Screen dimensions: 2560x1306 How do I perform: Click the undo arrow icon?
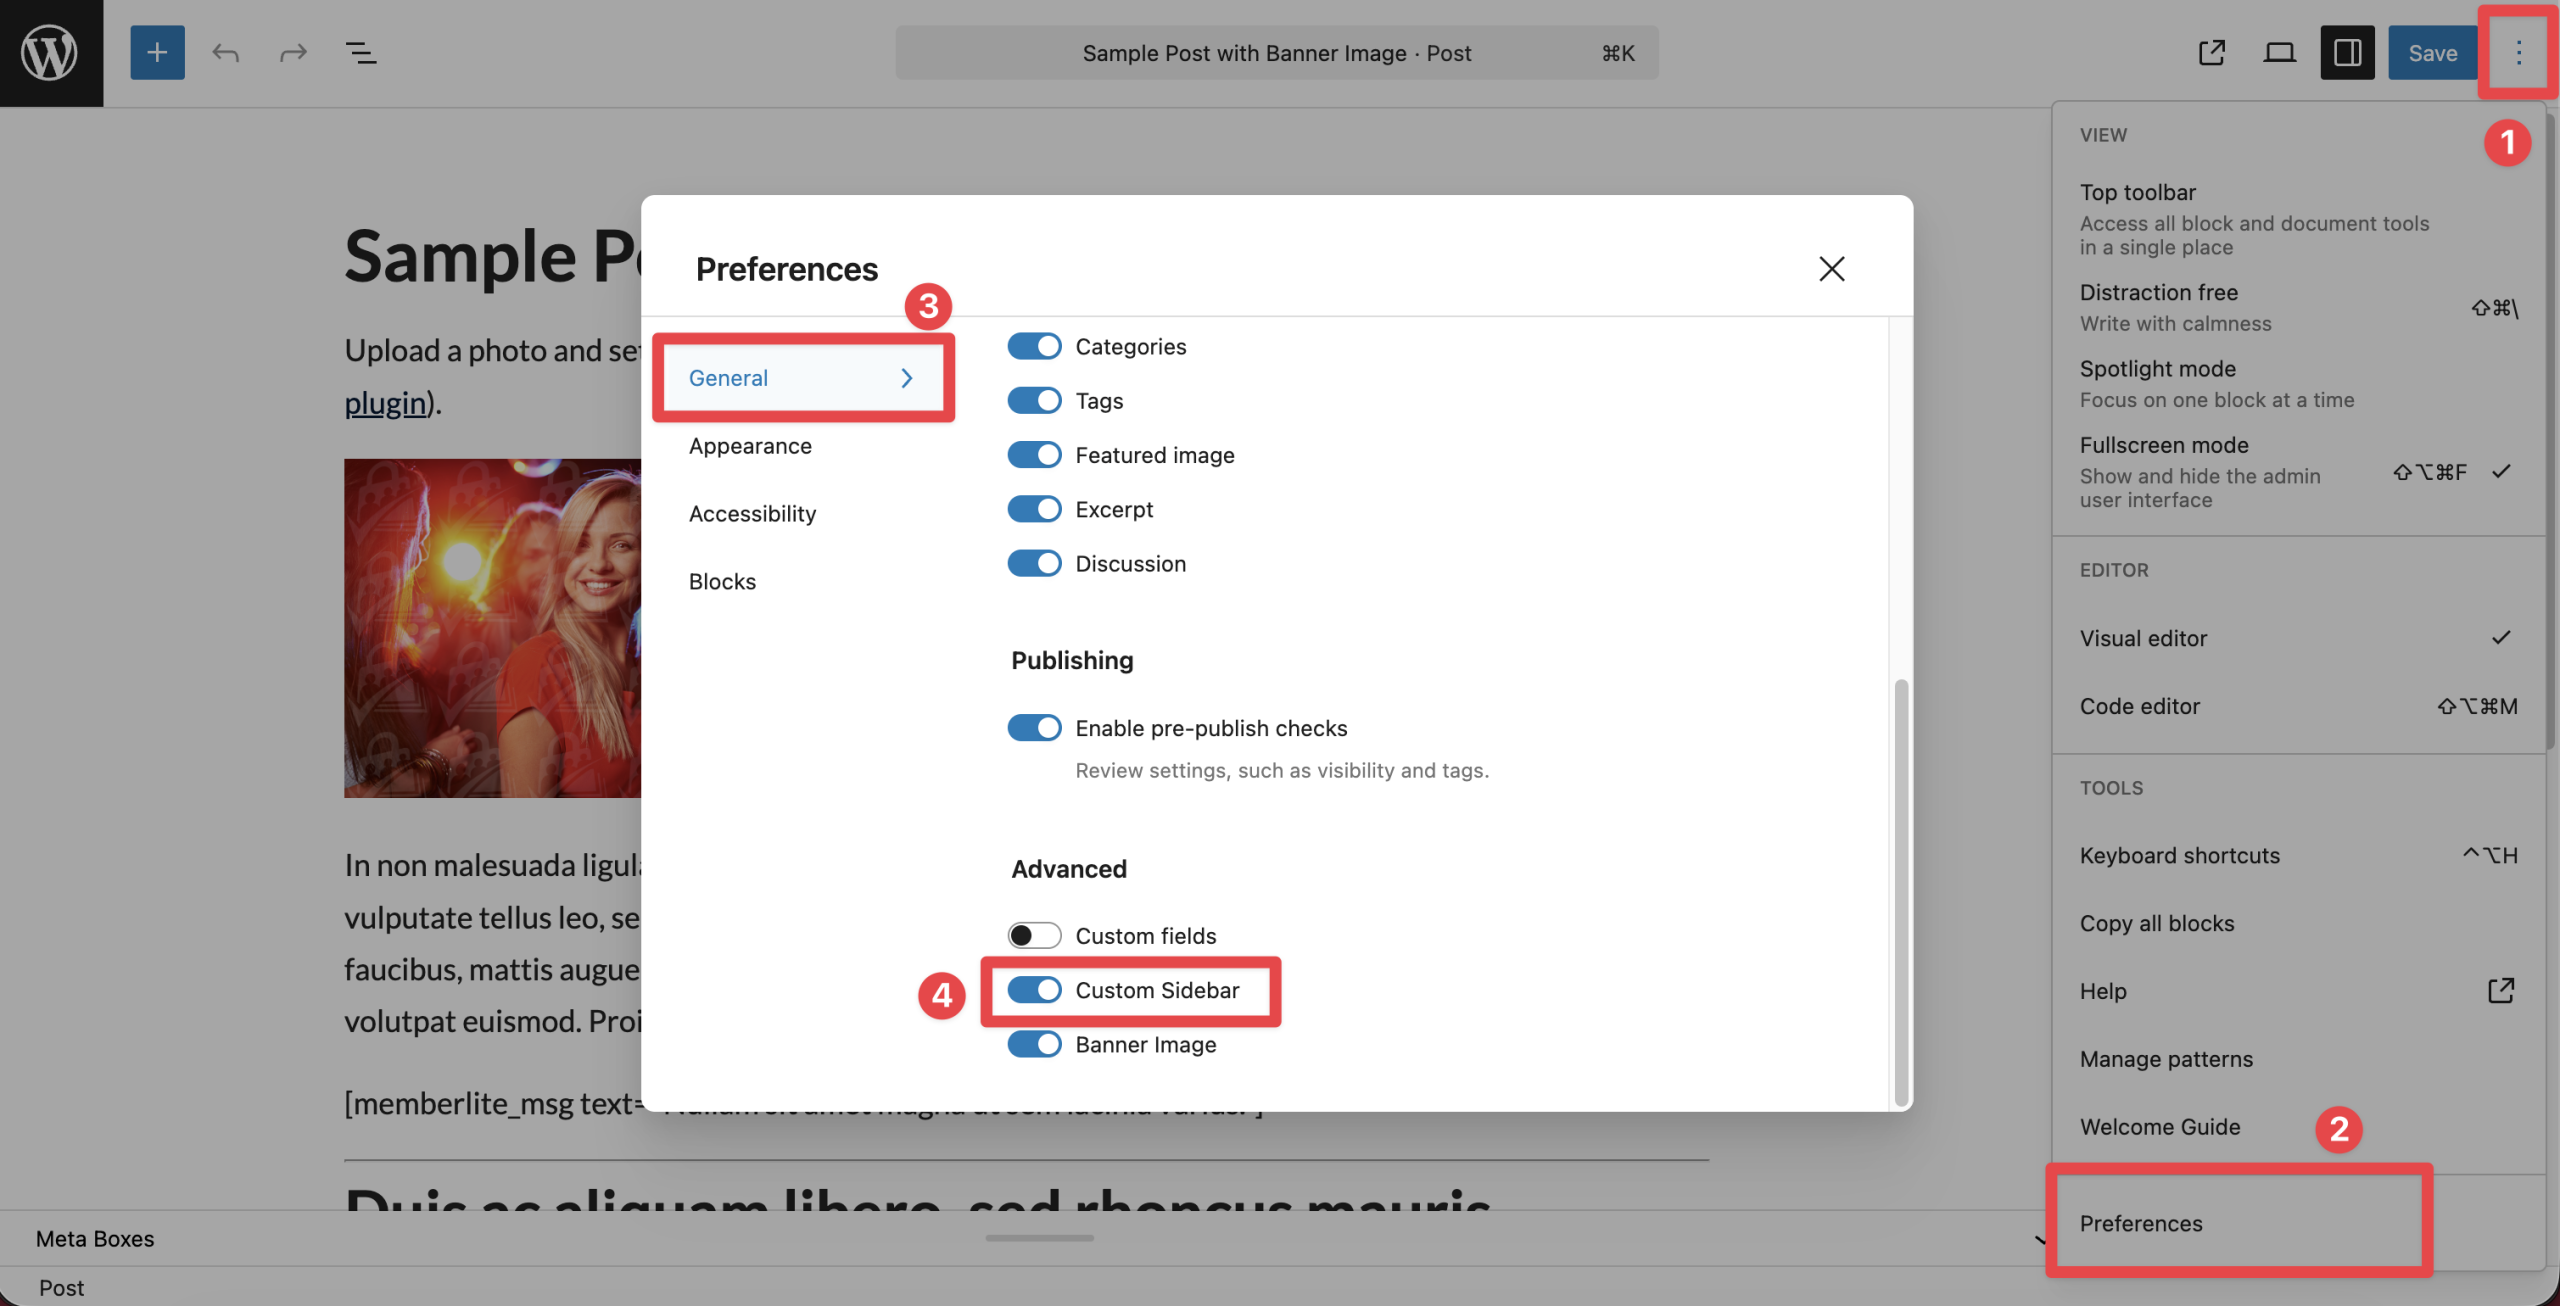pos(225,52)
